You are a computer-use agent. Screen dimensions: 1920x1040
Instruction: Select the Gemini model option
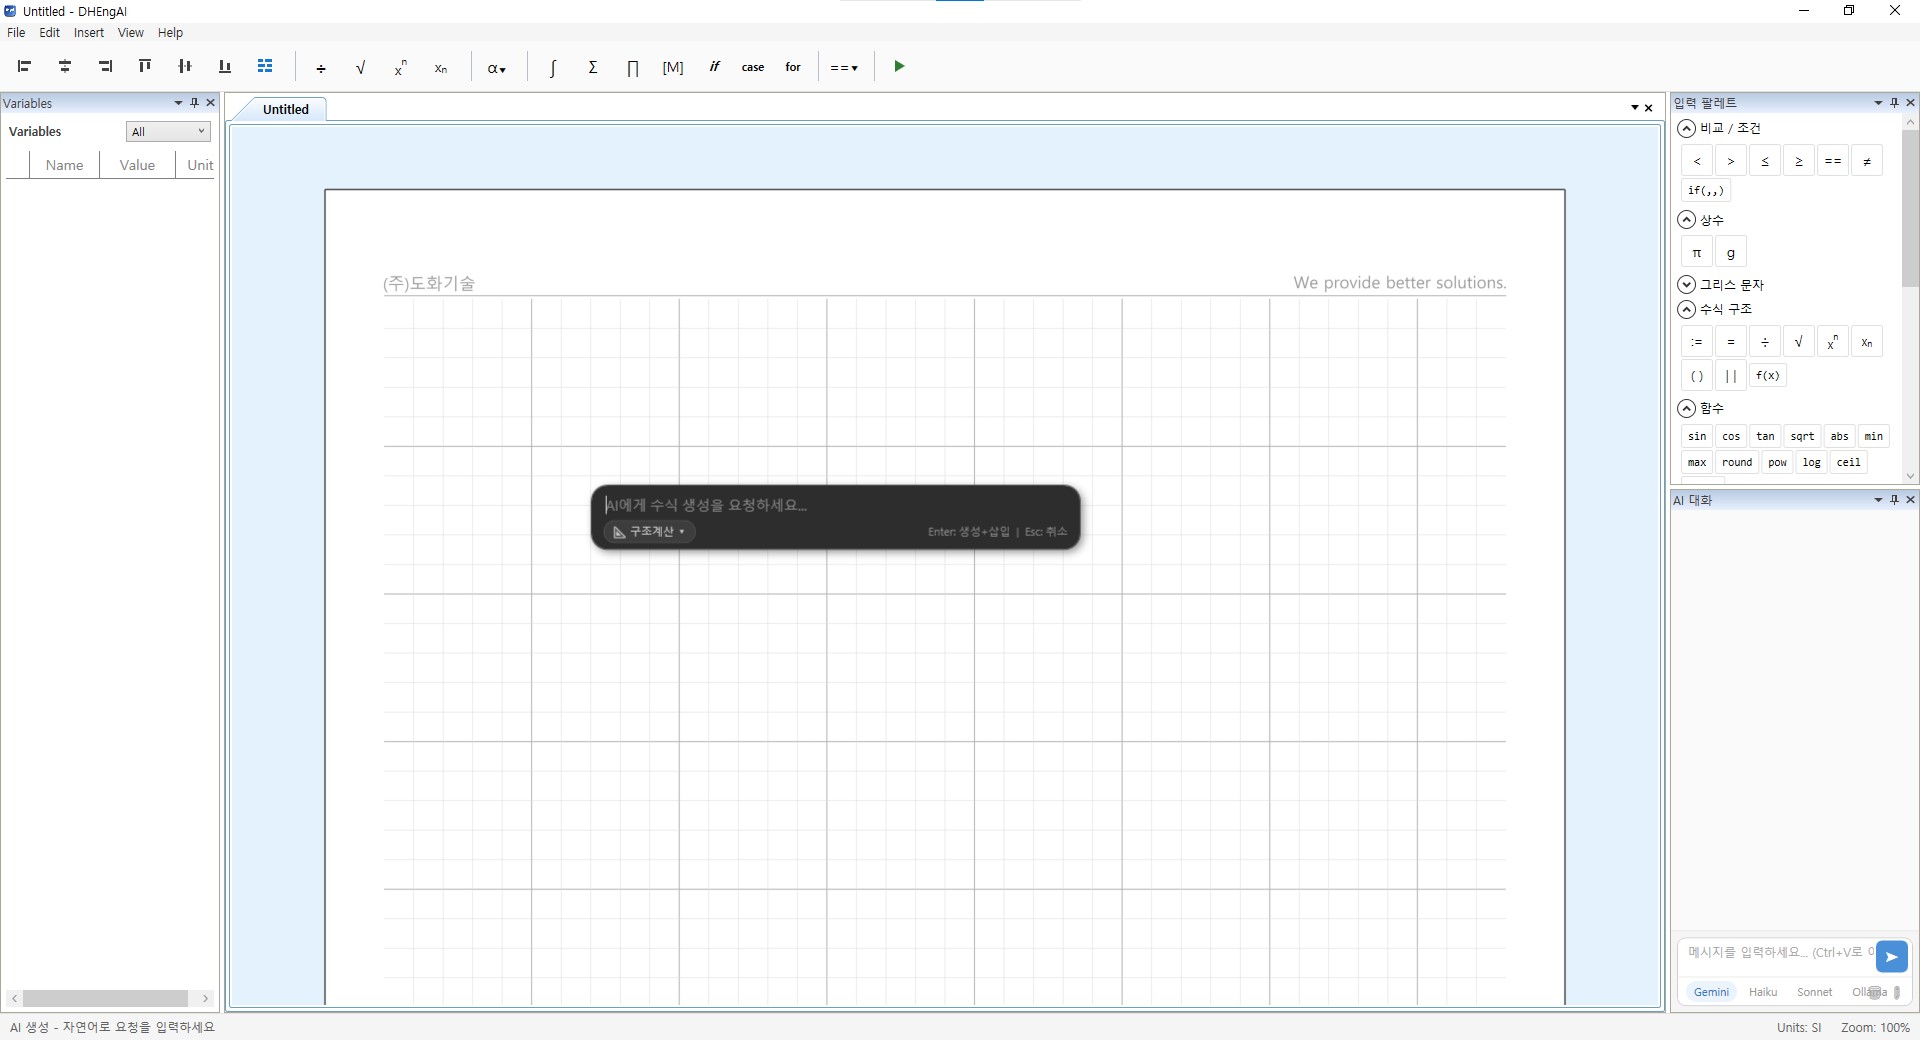(1710, 992)
